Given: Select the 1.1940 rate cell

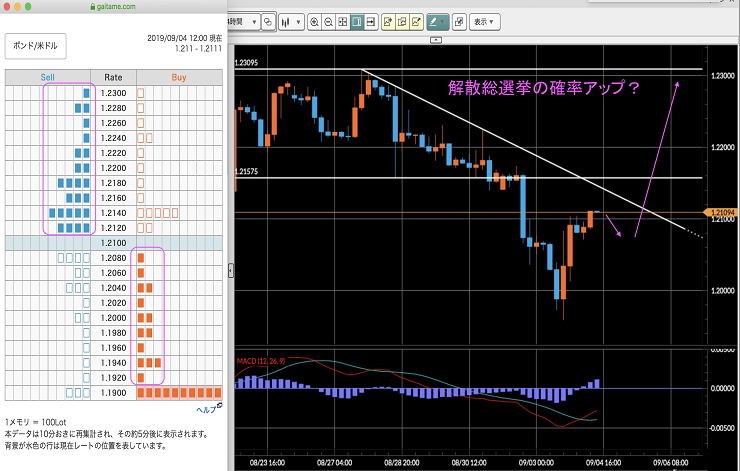Looking at the screenshot, I should (114, 363).
